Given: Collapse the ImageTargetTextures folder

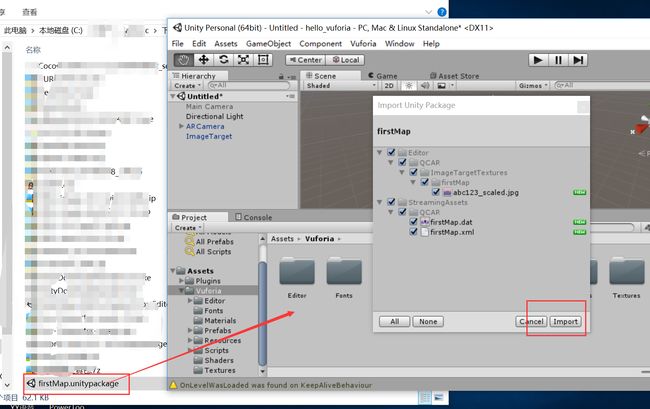Looking at the screenshot, I should (402, 172).
